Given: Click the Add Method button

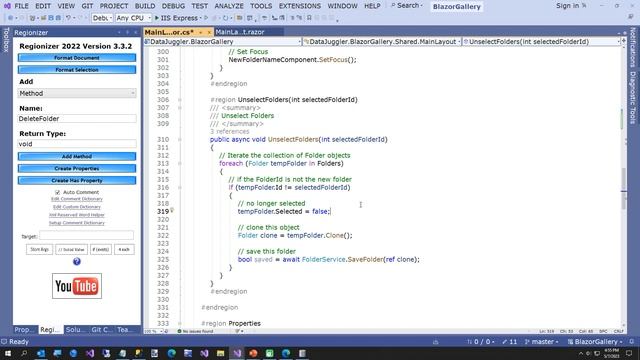Looking at the screenshot, I should [77, 156].
